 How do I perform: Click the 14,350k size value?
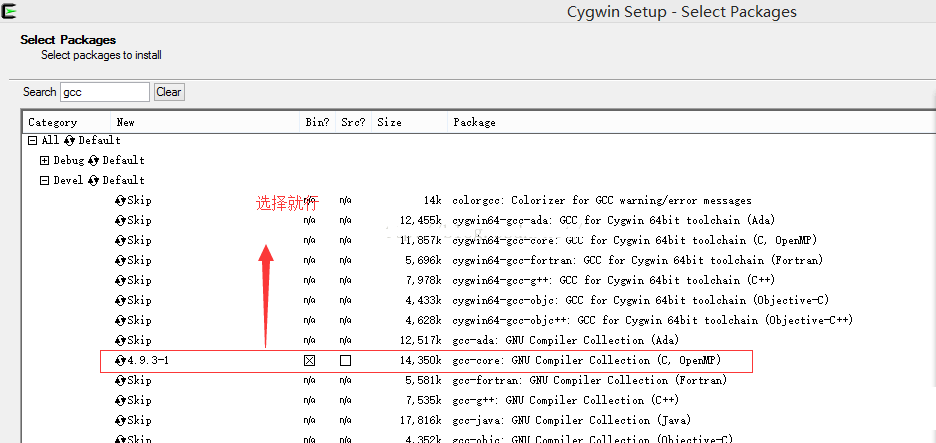(421, 361)
